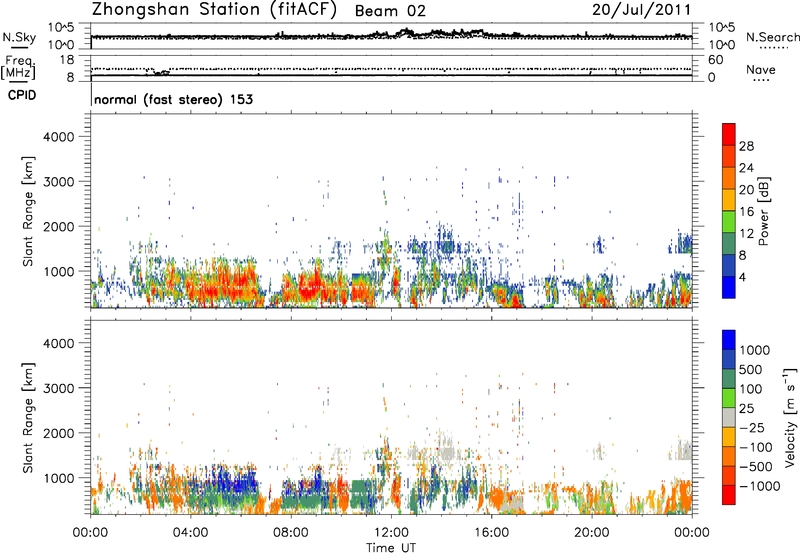Screen dimensions: 800x554
Task: Click the 'Slant Range [km]' label of power panel
Action: tap(28, 211)
